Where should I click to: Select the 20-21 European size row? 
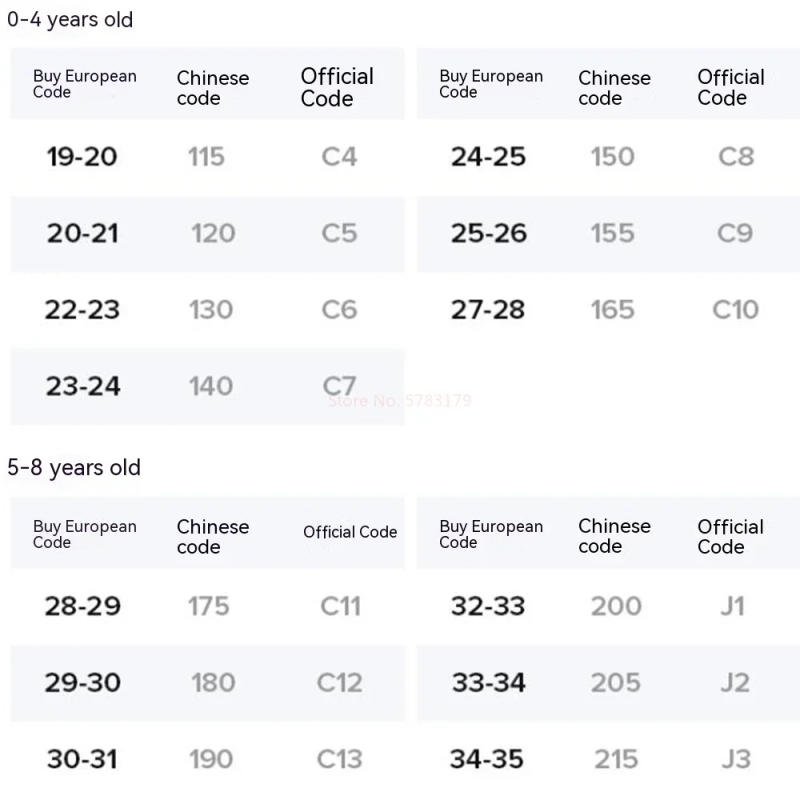click(x=82, y=234)
